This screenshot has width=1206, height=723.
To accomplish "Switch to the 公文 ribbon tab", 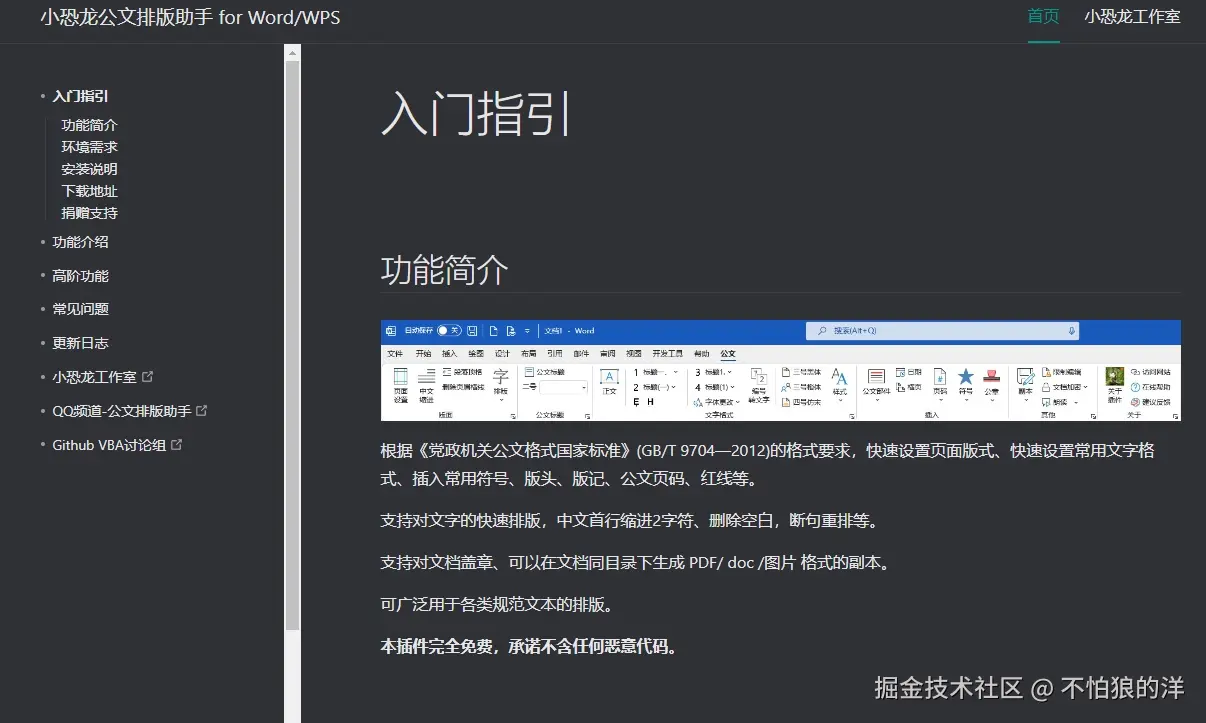I will [x=728, y=354].
